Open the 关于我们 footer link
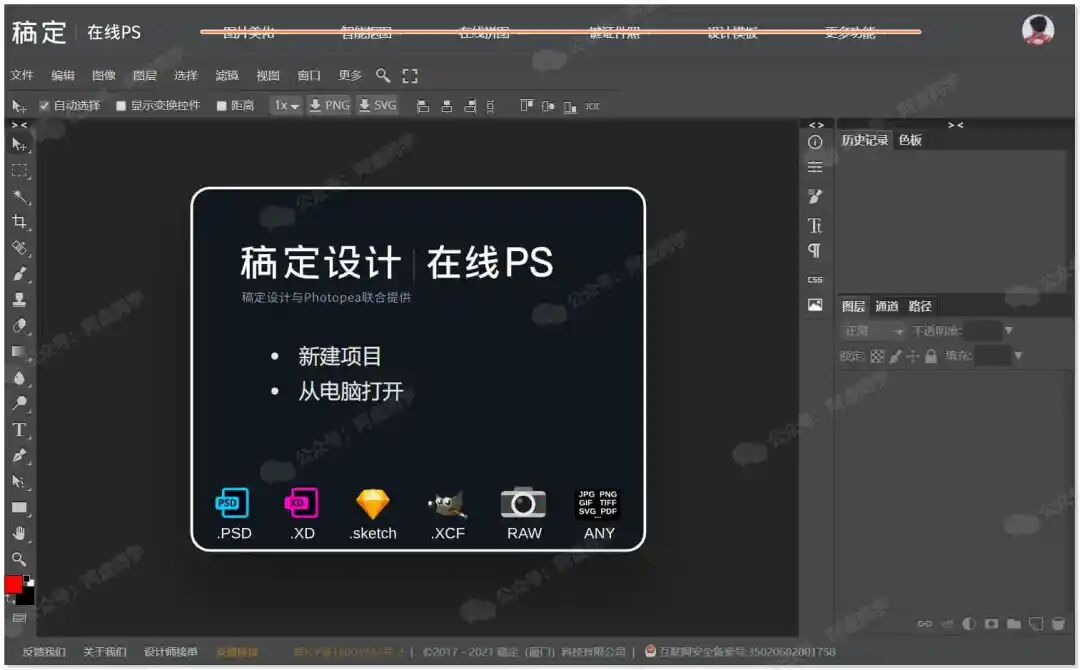The image size is (1080, 670). [105, 651]
